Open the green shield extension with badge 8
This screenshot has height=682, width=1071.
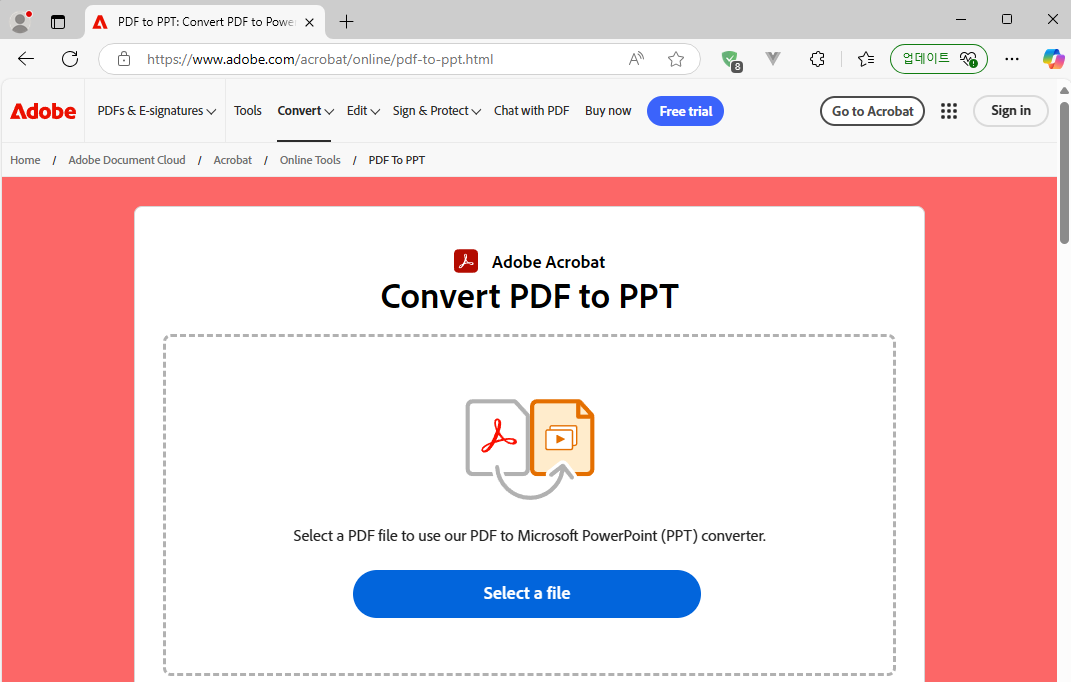click(732, 60)
